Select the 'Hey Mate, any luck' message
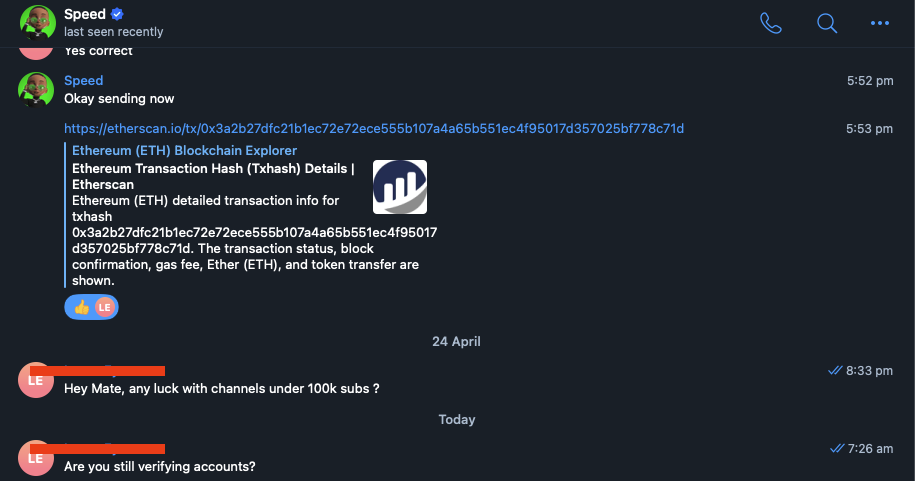 [x=222, y=389]
